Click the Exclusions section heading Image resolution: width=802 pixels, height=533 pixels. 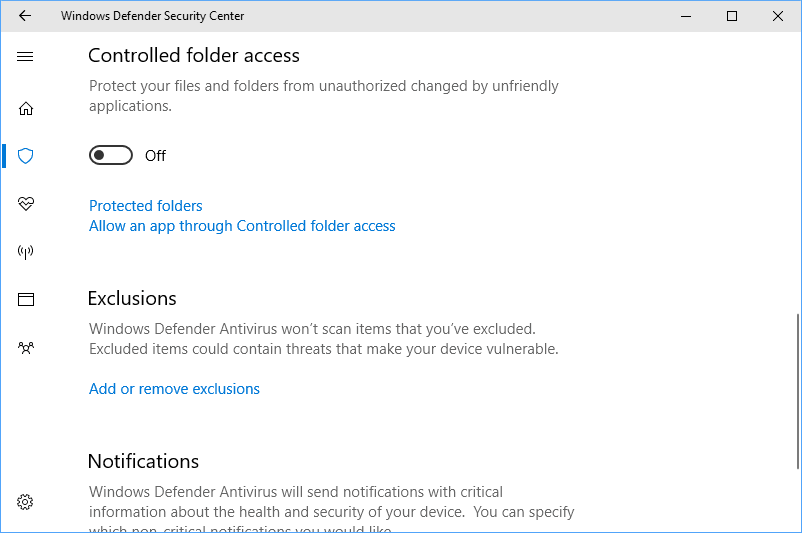coord(132,298)
